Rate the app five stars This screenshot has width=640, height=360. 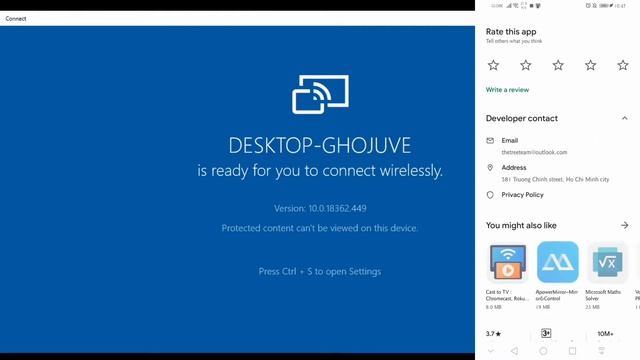click(623, 65)
